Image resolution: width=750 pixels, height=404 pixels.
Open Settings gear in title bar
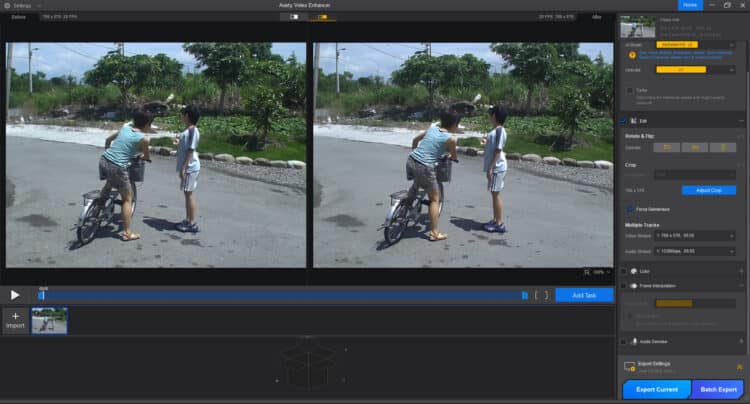8,5
